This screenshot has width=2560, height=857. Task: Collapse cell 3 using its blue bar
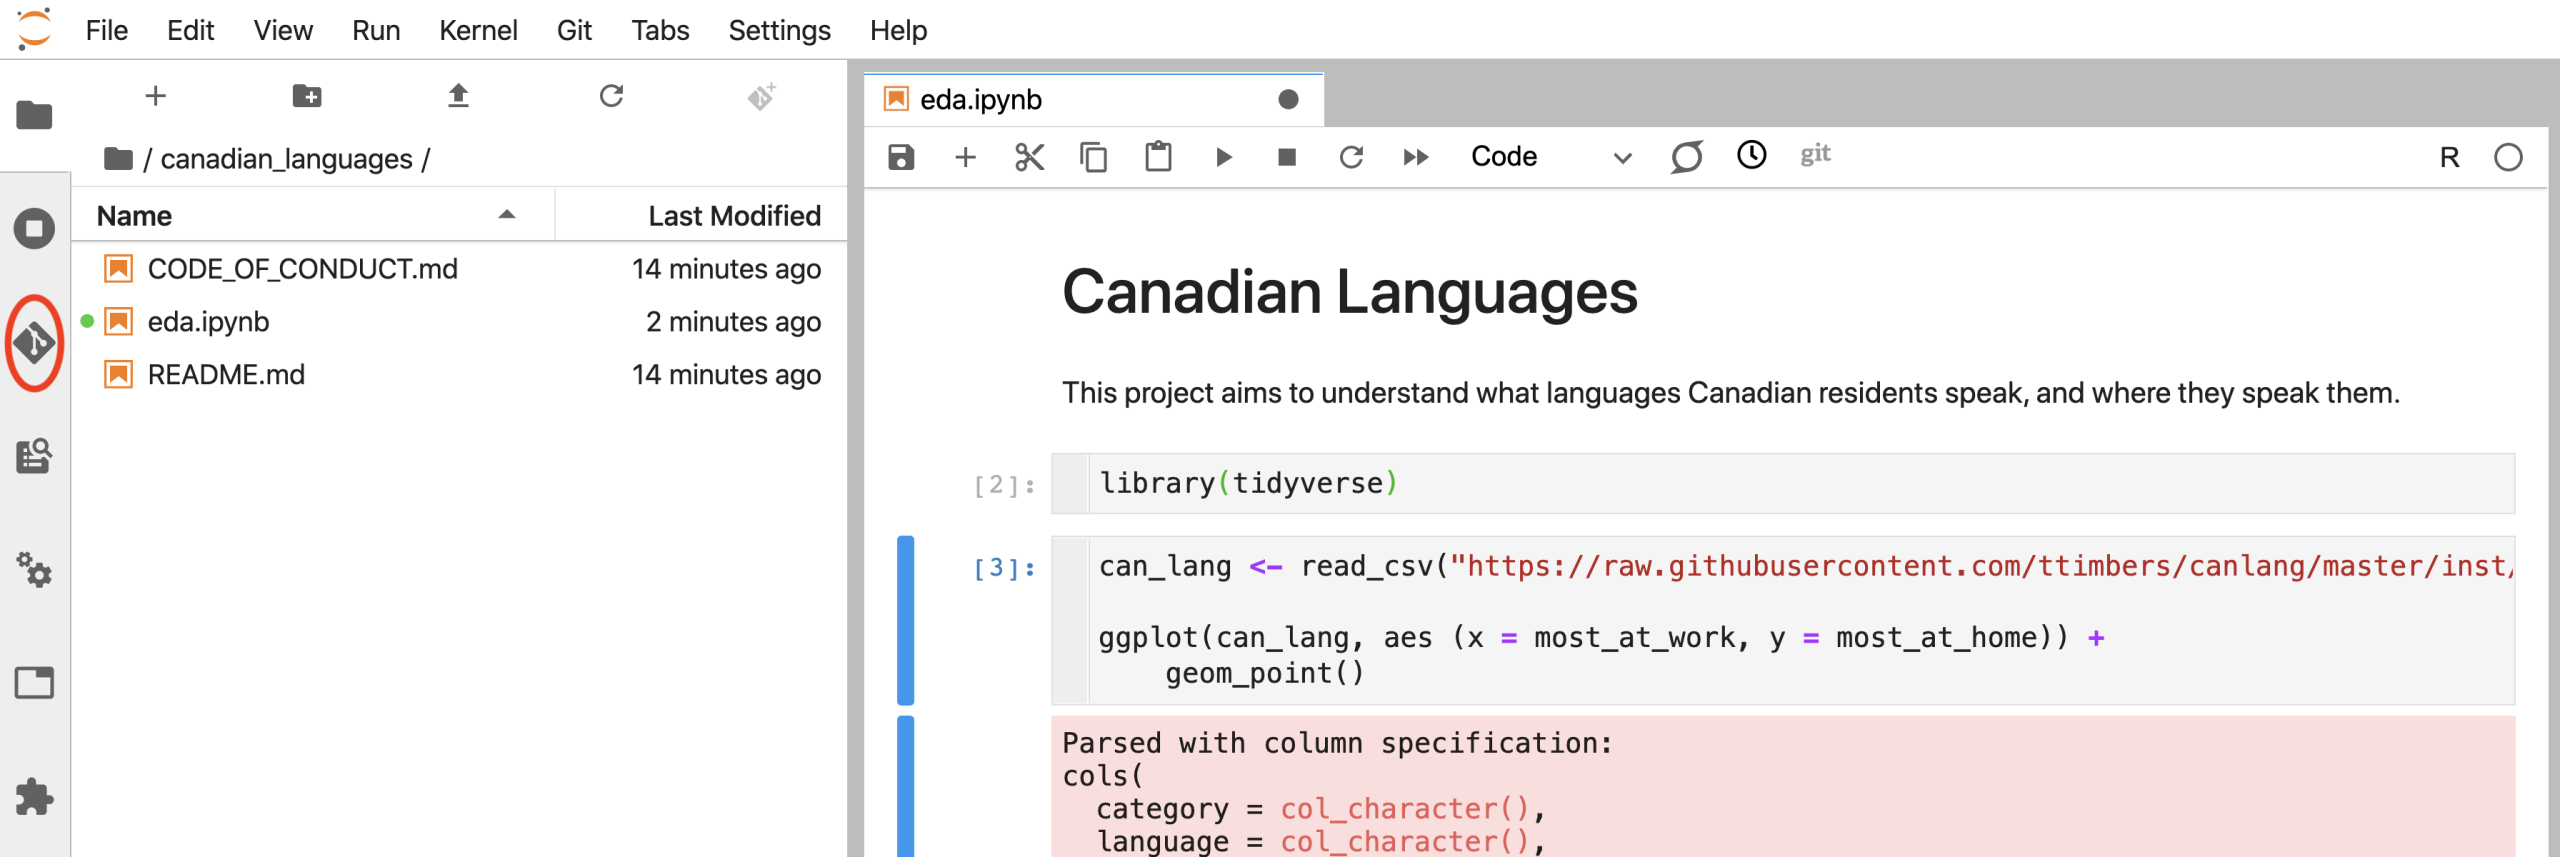(905, 620)
